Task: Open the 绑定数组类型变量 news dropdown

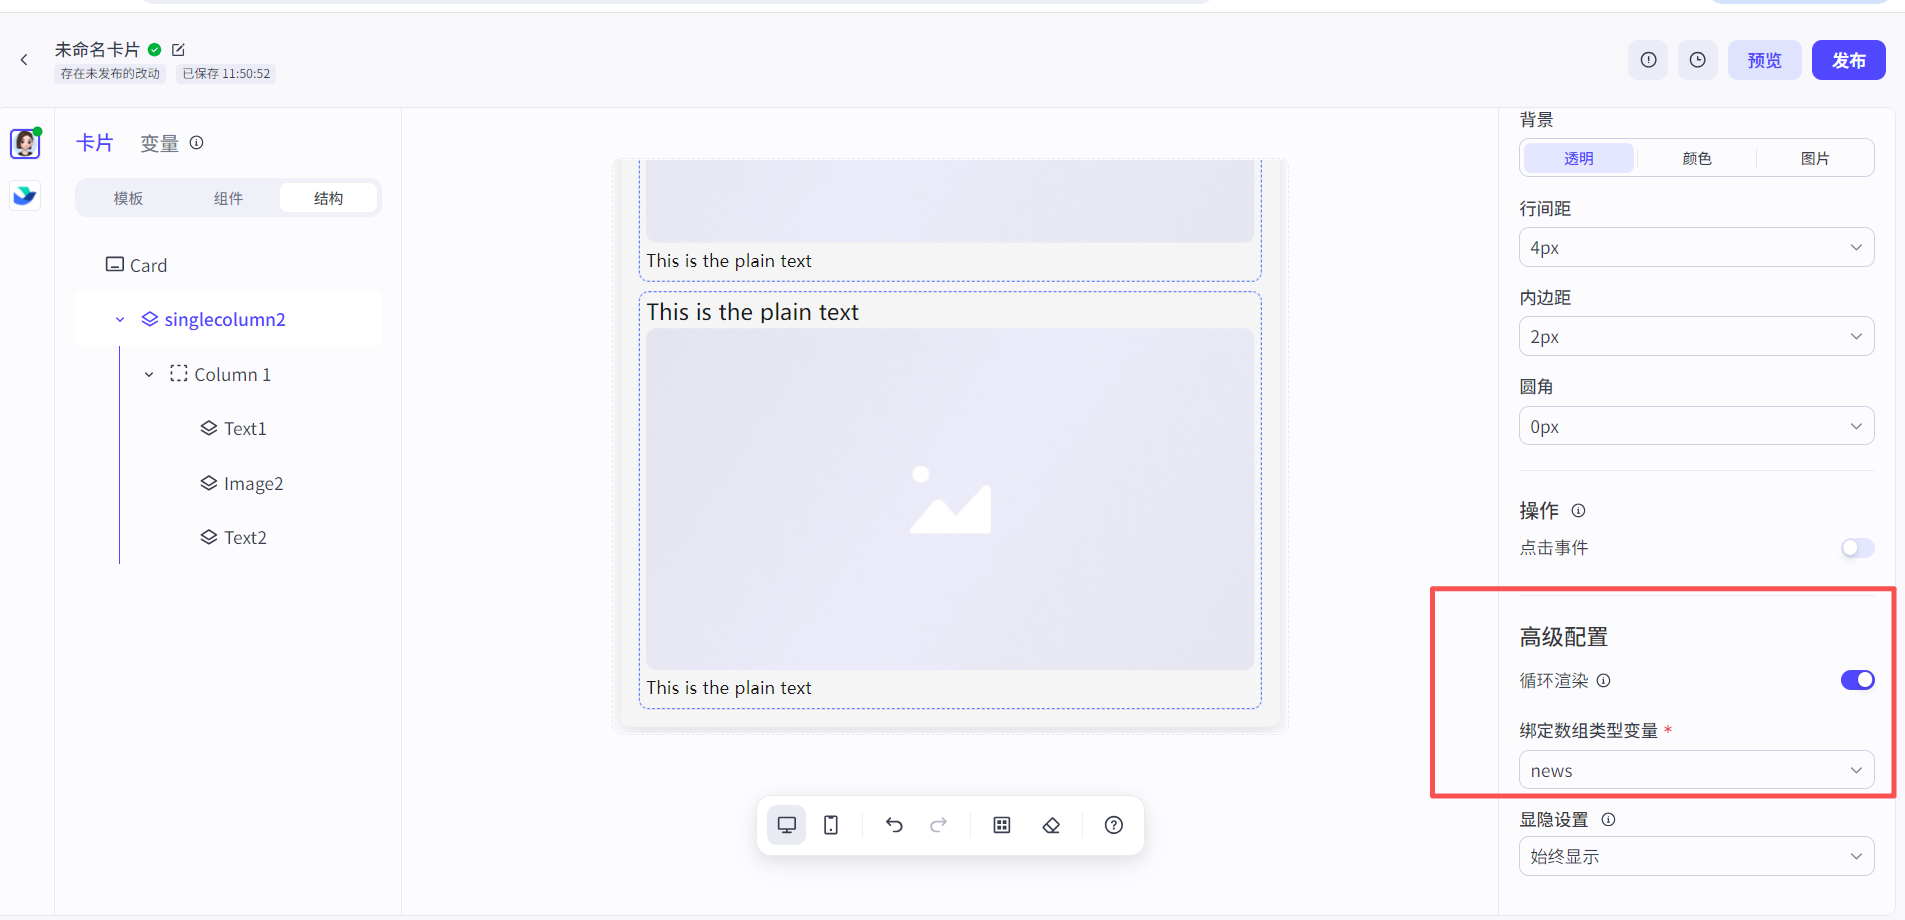Action: (x=1697, y=770)
